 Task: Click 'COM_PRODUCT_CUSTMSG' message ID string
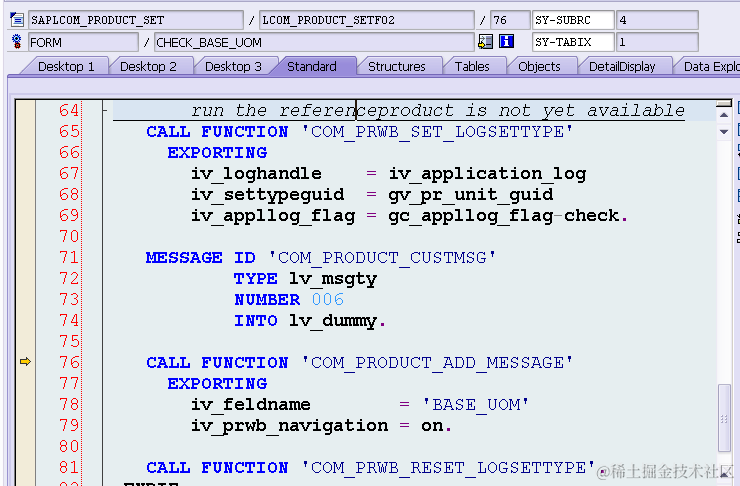click(x=382, y=258)
